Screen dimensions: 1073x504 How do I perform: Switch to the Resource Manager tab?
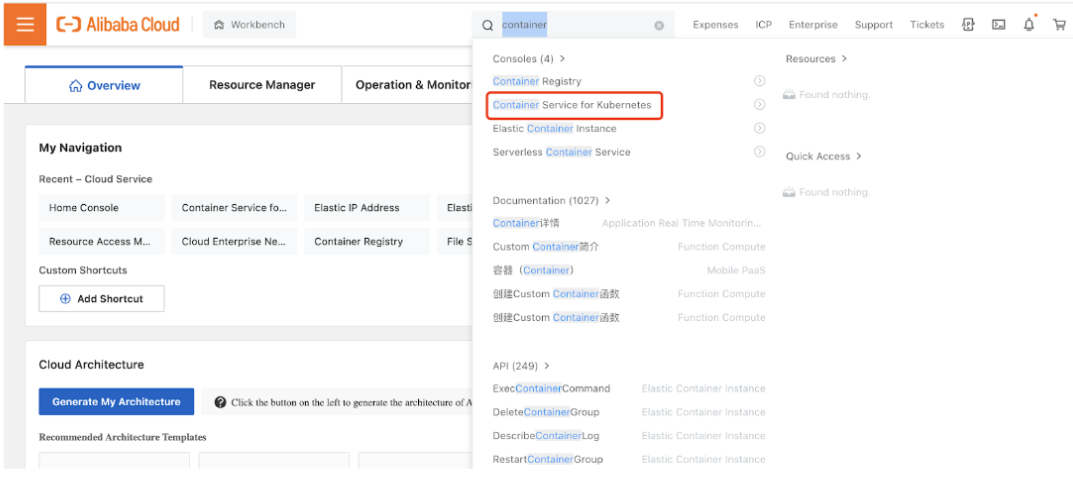click(262, 85)
